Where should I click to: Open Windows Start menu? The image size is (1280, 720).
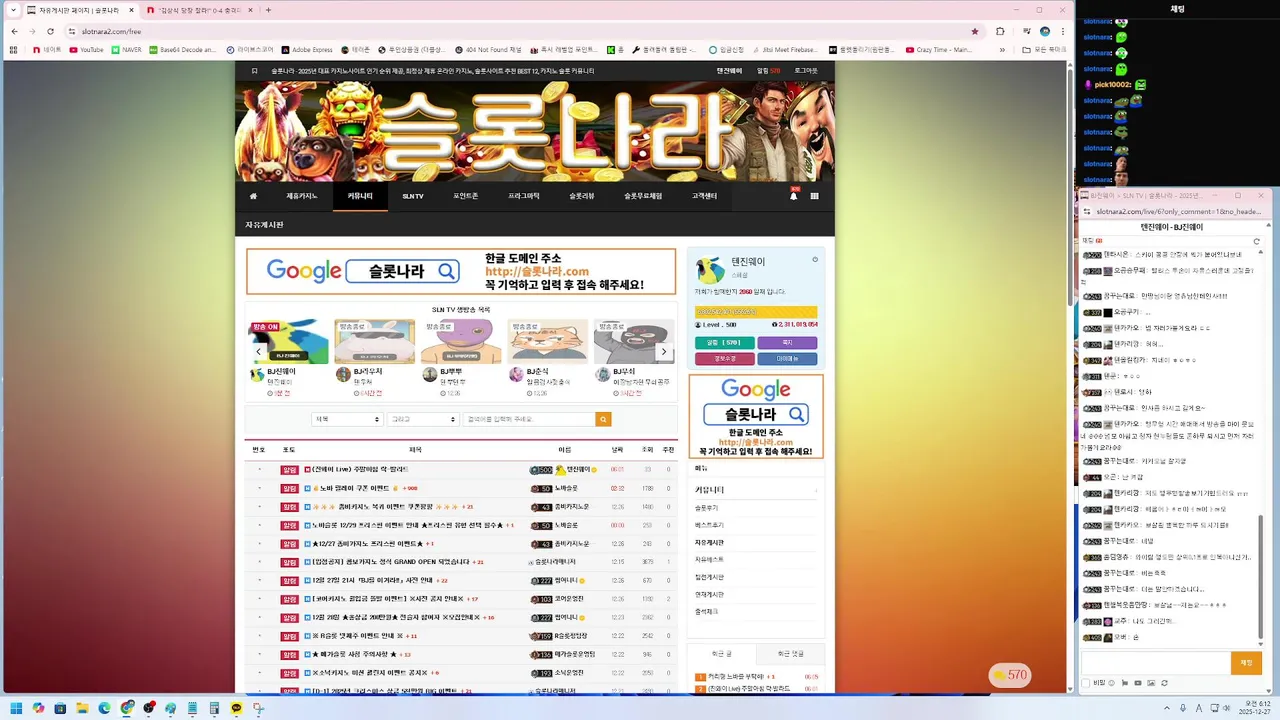[x=16, y=708]
